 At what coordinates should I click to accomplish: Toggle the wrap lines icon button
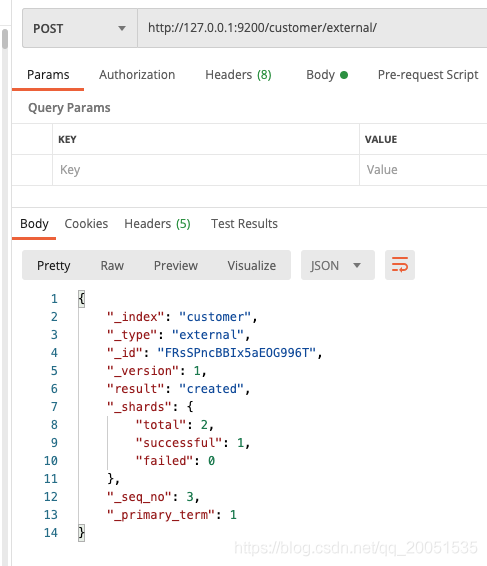click(400, 265)
